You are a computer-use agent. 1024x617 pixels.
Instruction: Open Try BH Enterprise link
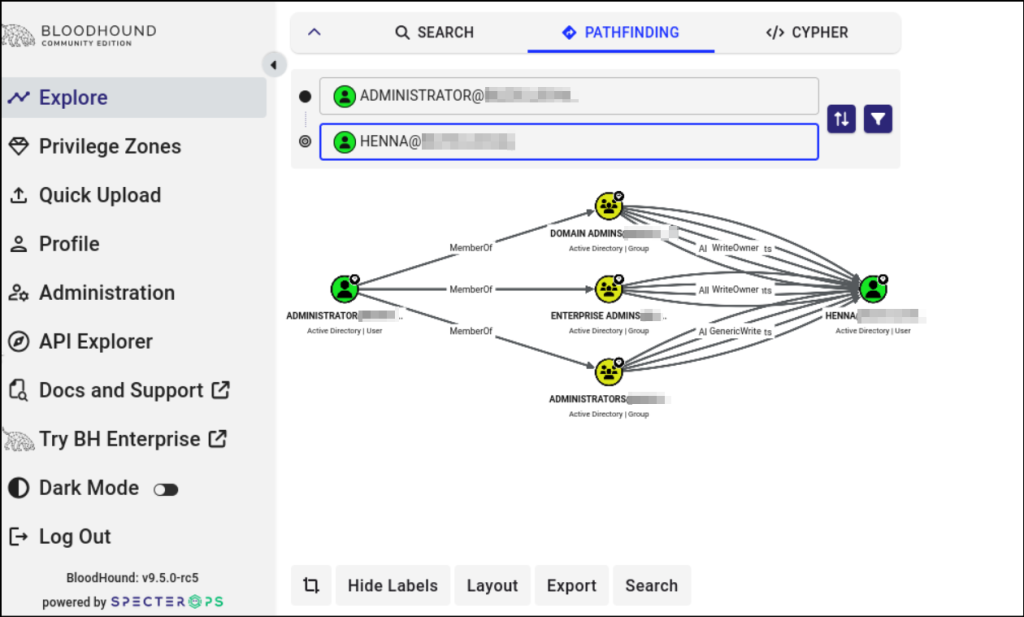[133, 439]
